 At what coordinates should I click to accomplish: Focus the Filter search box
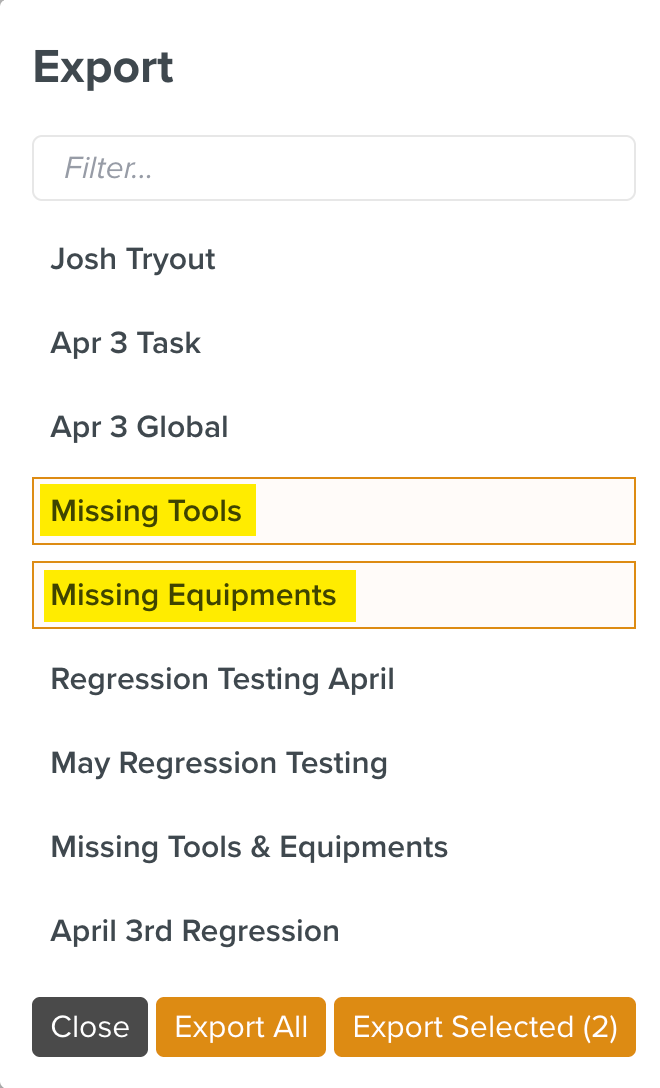[334, 168]
